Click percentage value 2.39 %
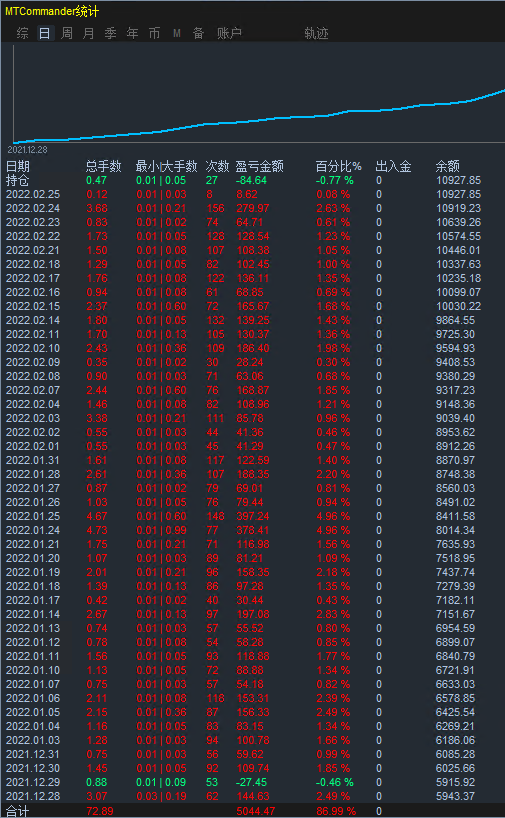This screenshot has width=505, height=818. pyautogui.click(x=333, y=698)
